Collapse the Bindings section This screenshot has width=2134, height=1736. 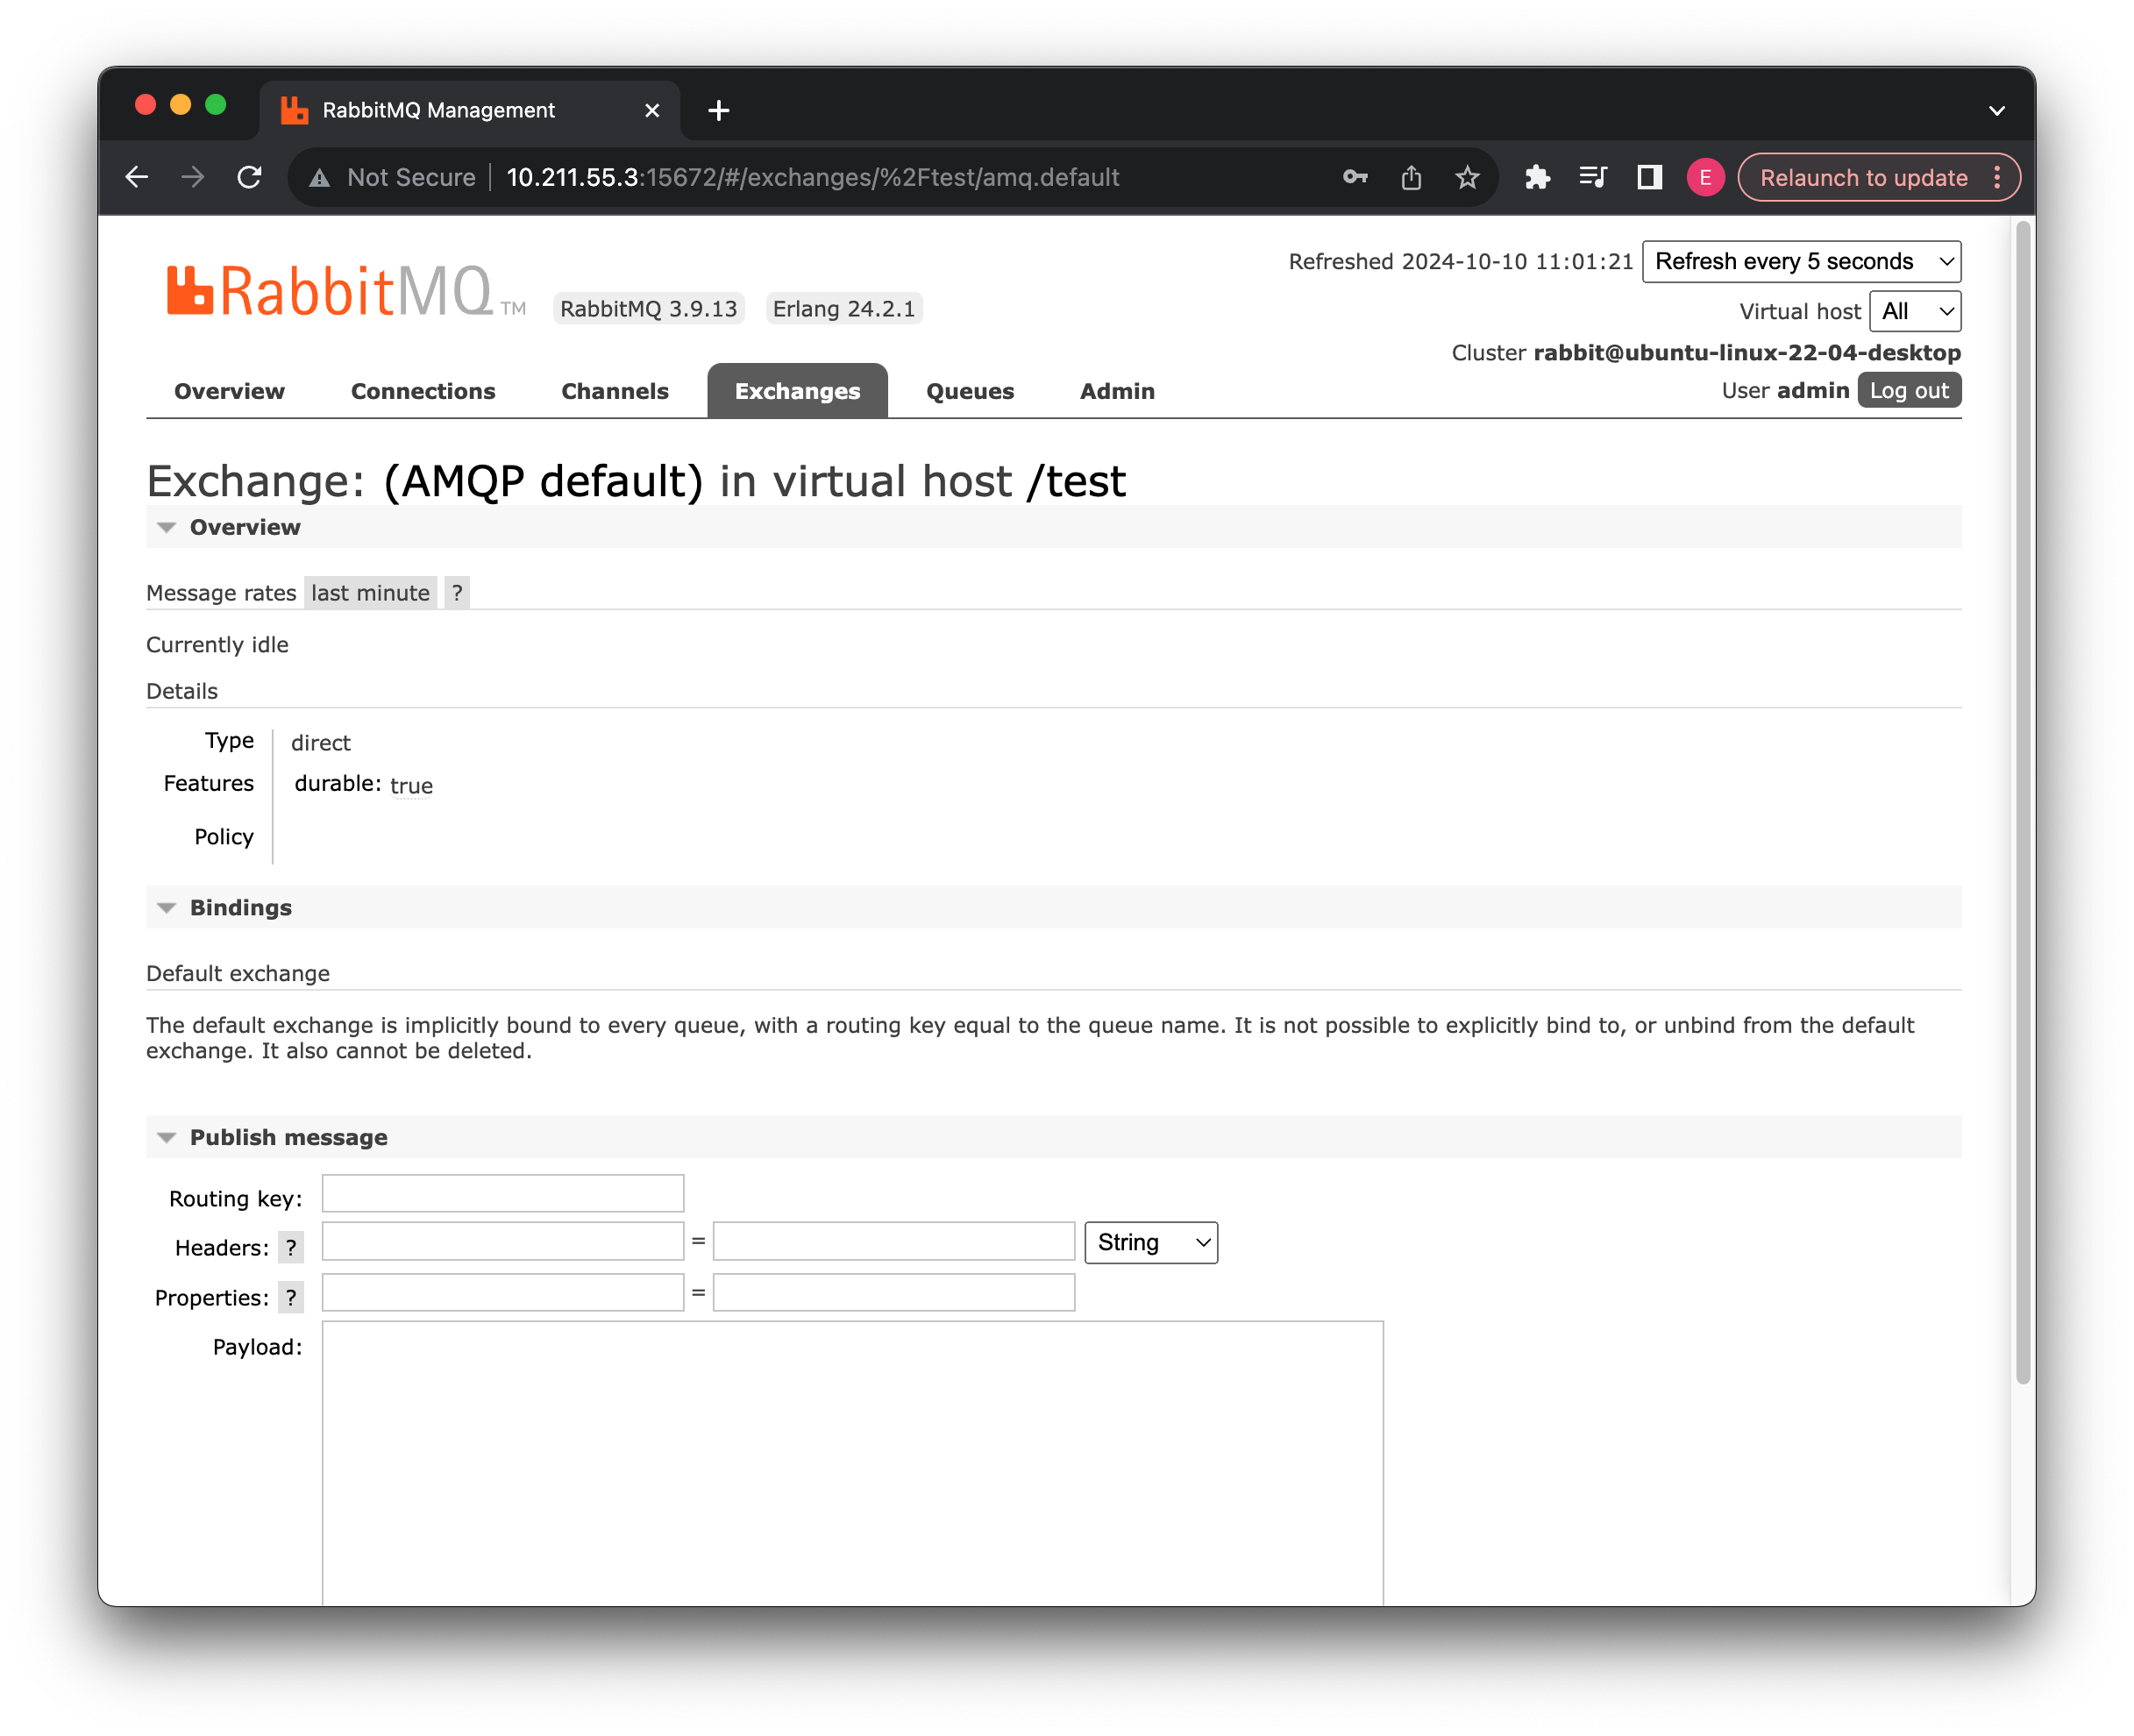240,907
